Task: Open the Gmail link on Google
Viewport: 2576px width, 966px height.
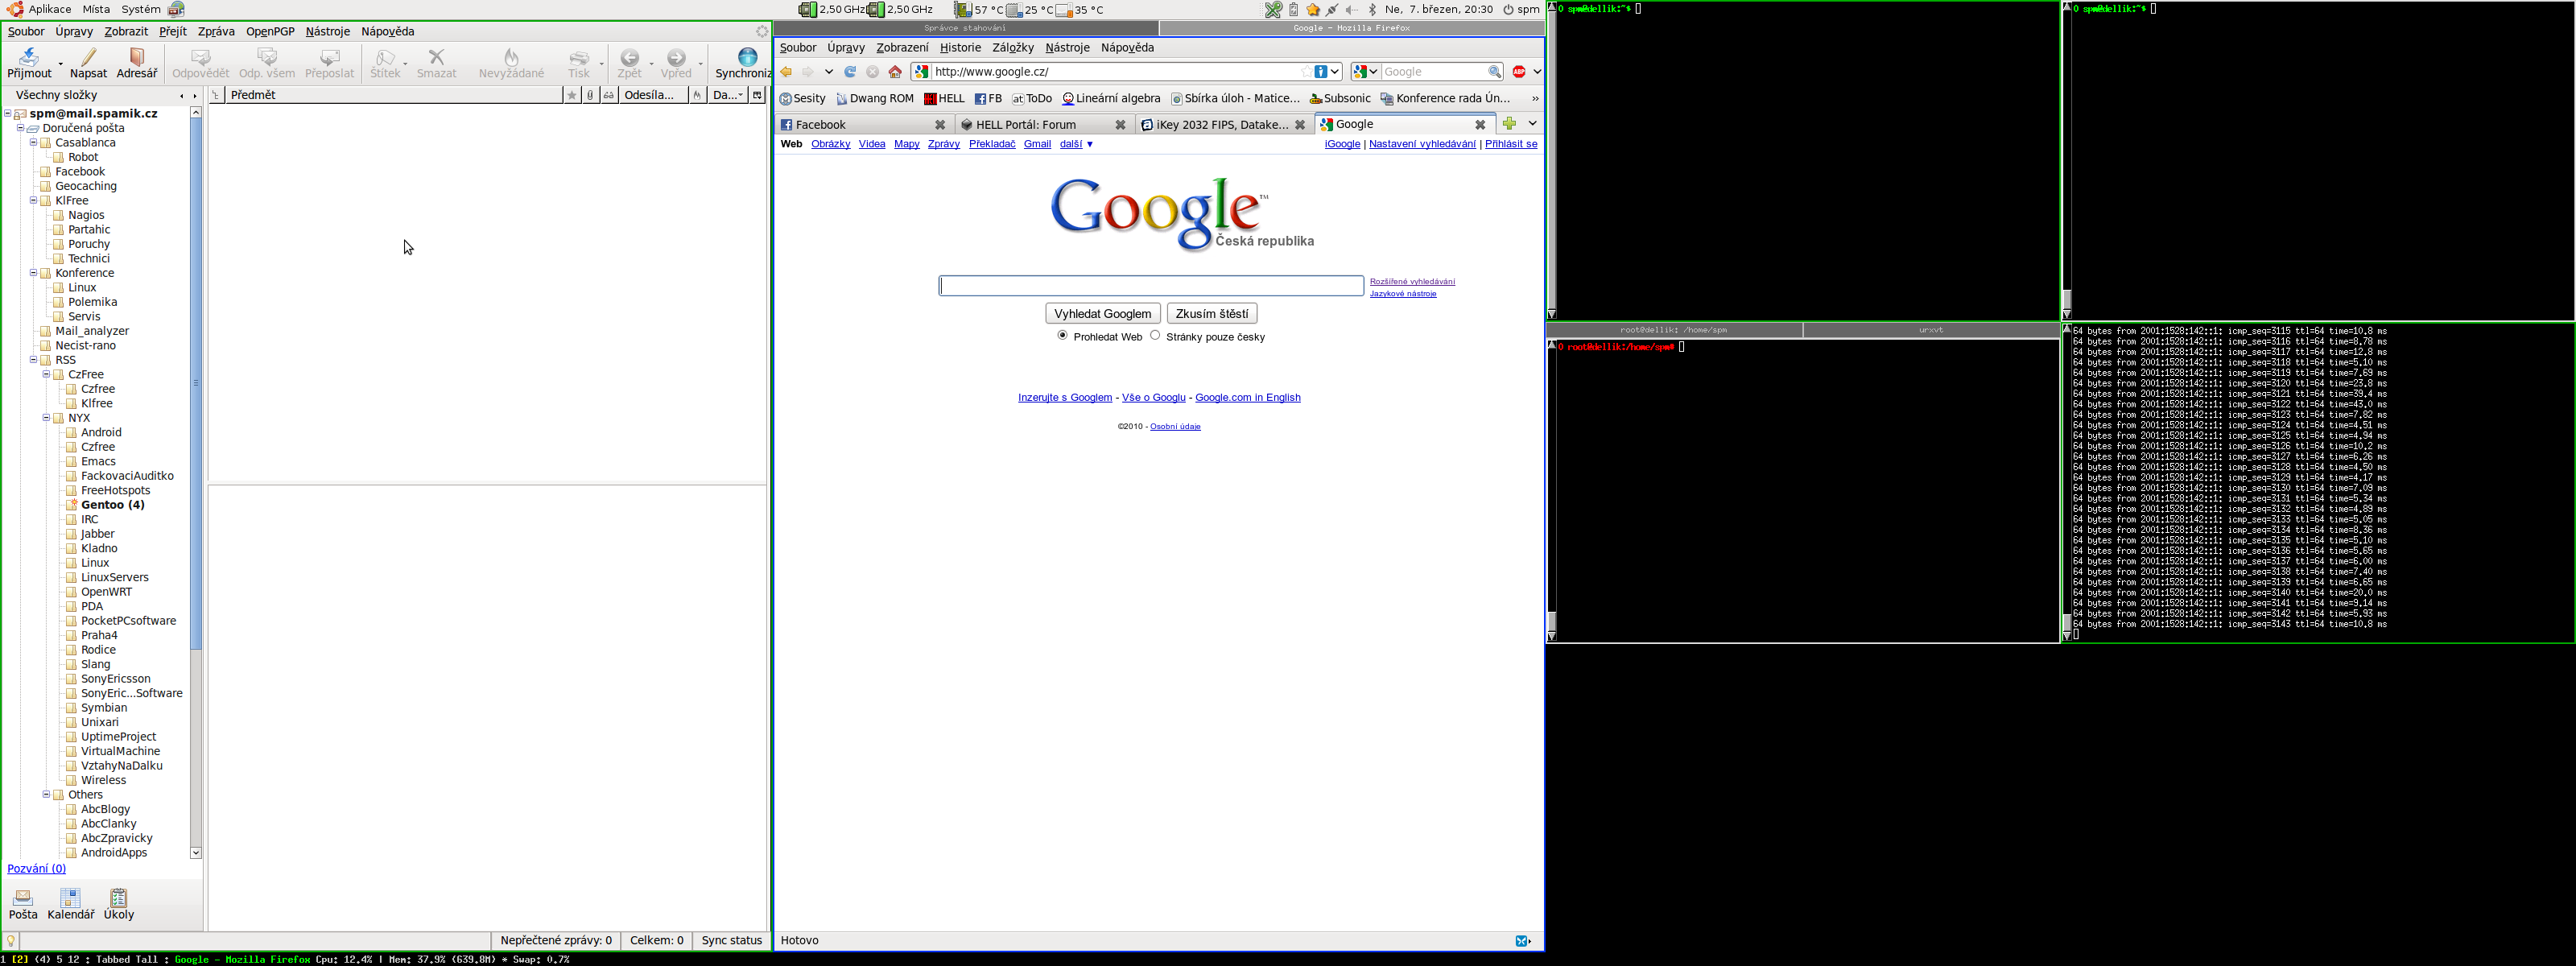Action: [x=1037, y=144]
